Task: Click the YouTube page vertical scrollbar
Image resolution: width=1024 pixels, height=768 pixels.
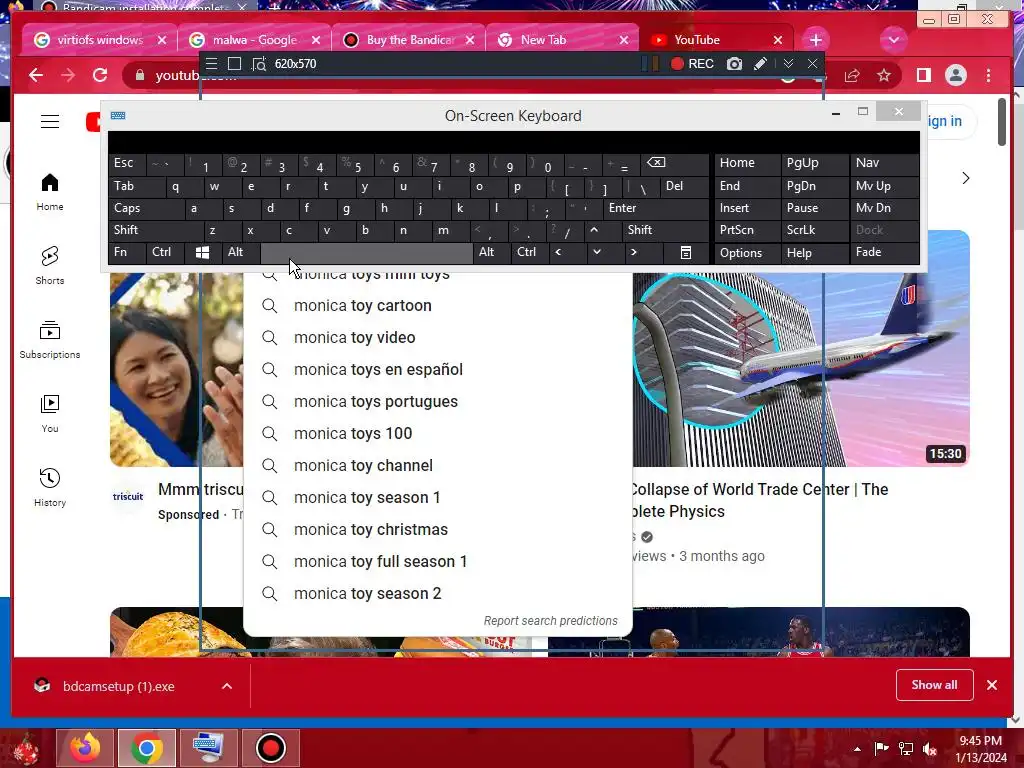Action: pos(1002,122)
